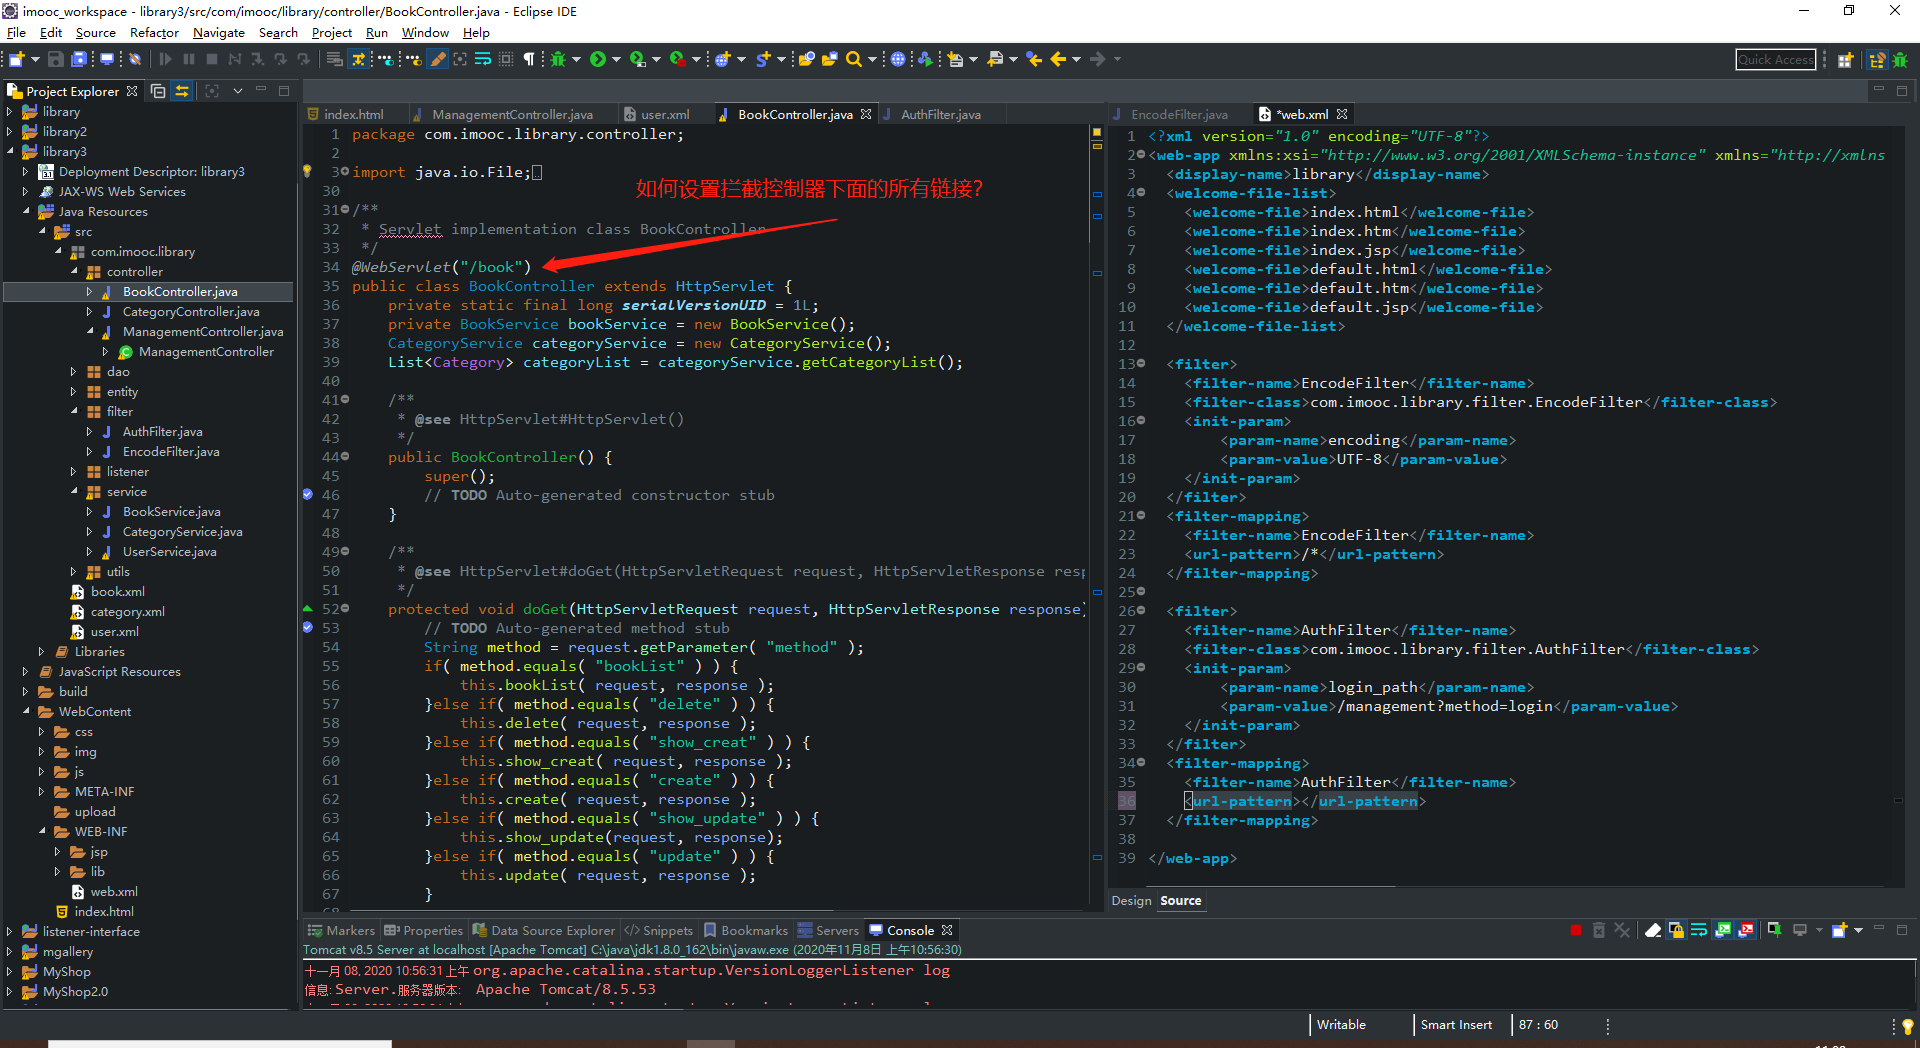Open the Markers view tab
The width and height of the screenshot is (1920, 1048).
(341, 930)
